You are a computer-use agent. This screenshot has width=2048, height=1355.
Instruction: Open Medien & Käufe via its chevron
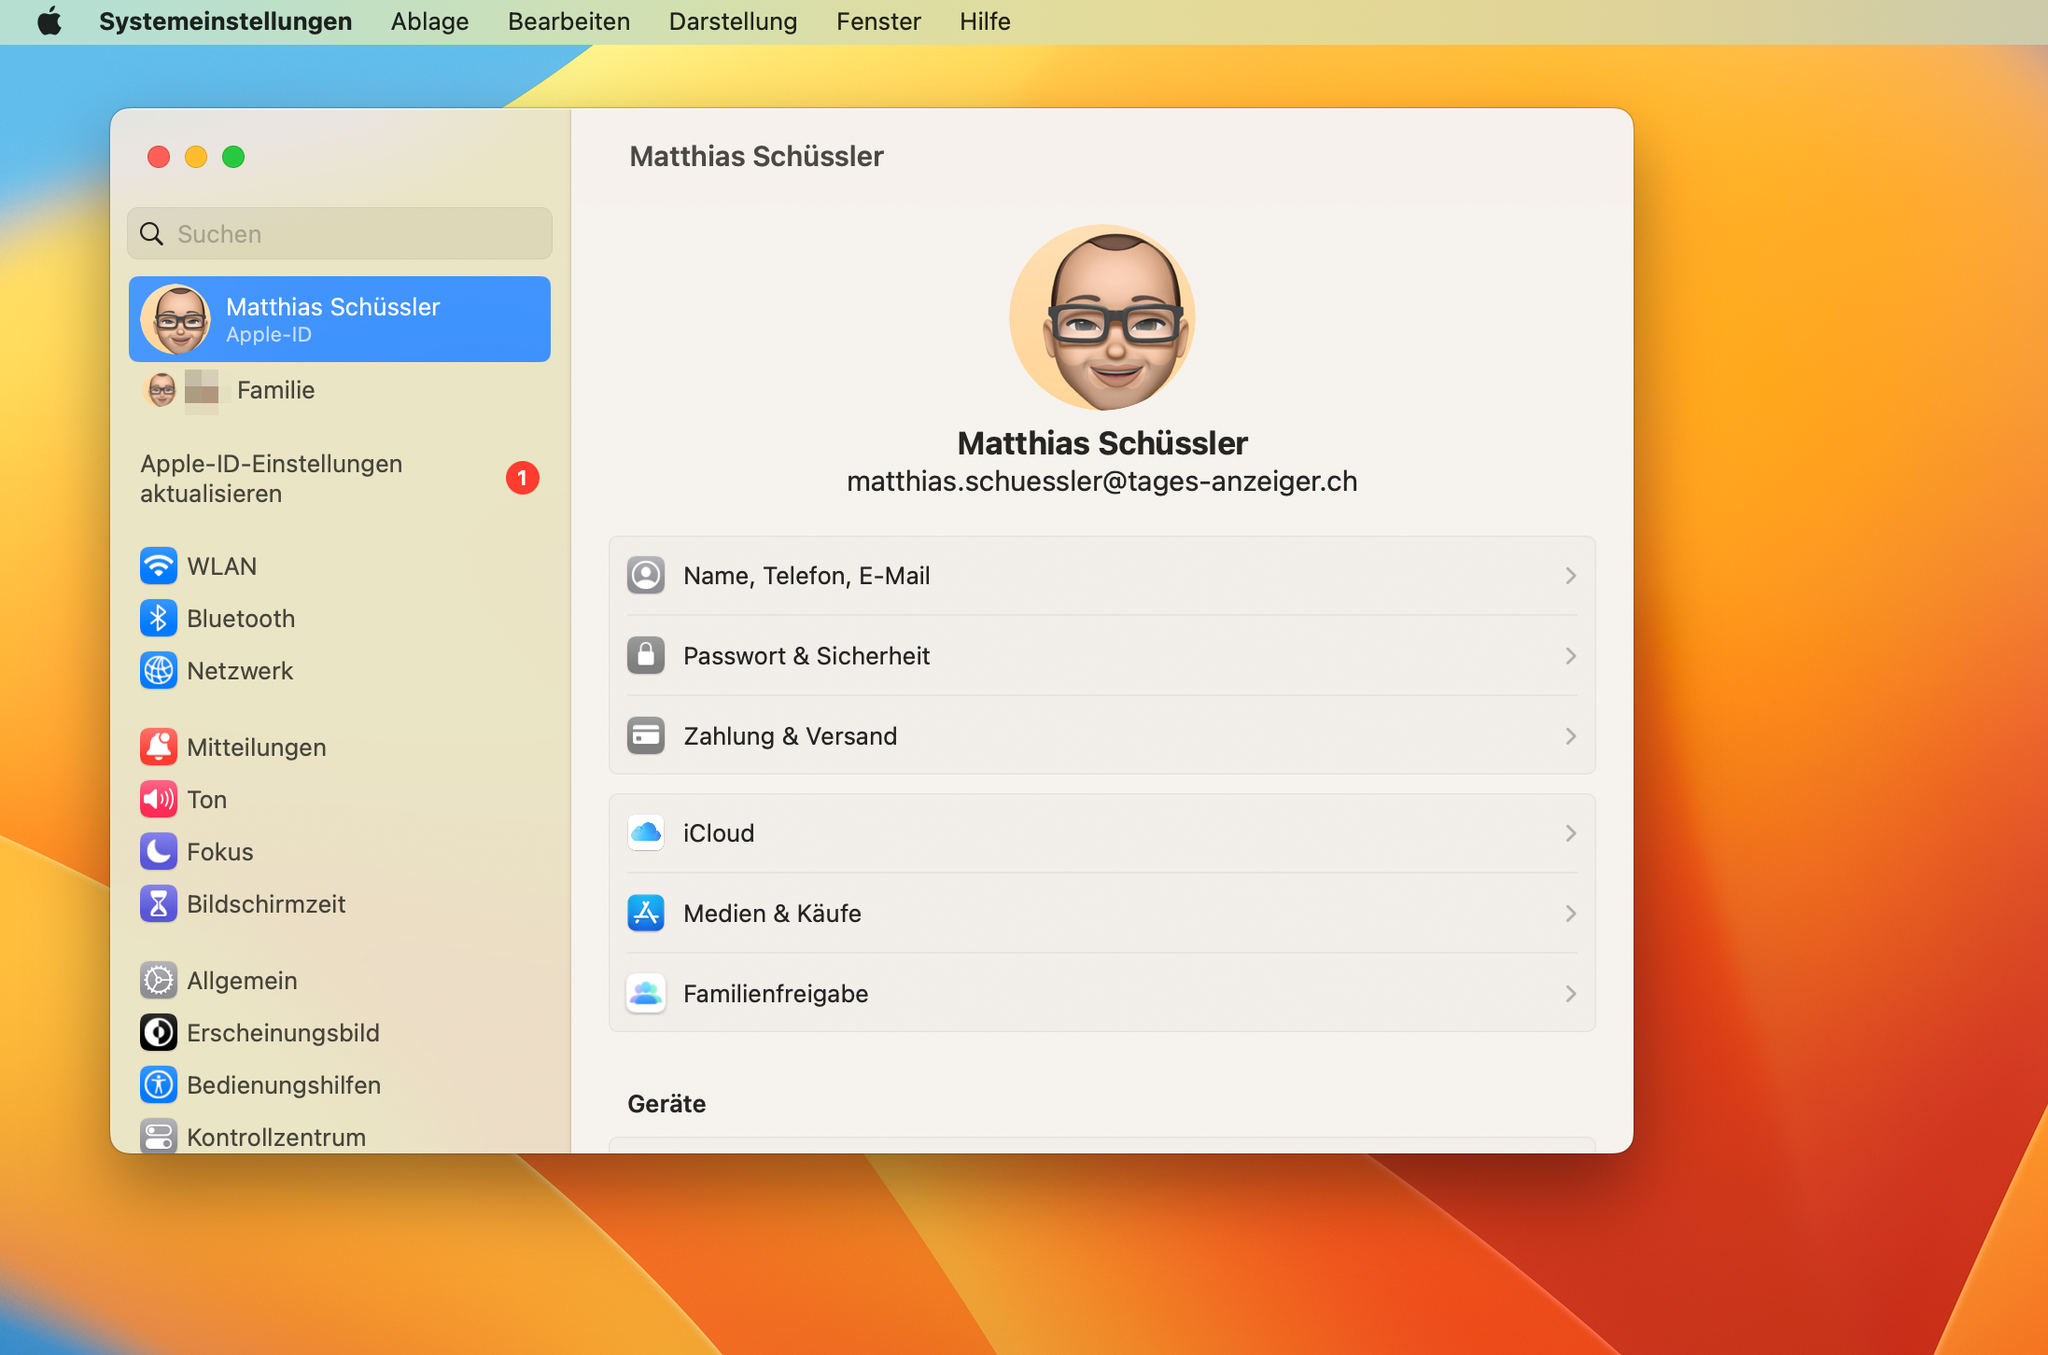[x=1570, y=912]
